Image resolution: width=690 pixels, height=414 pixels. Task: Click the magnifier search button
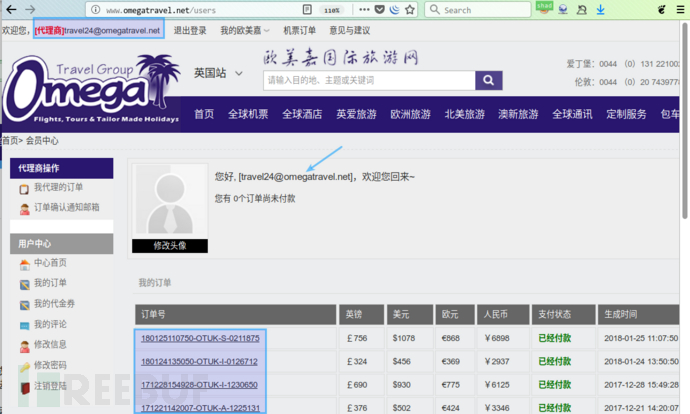point(488,81)
